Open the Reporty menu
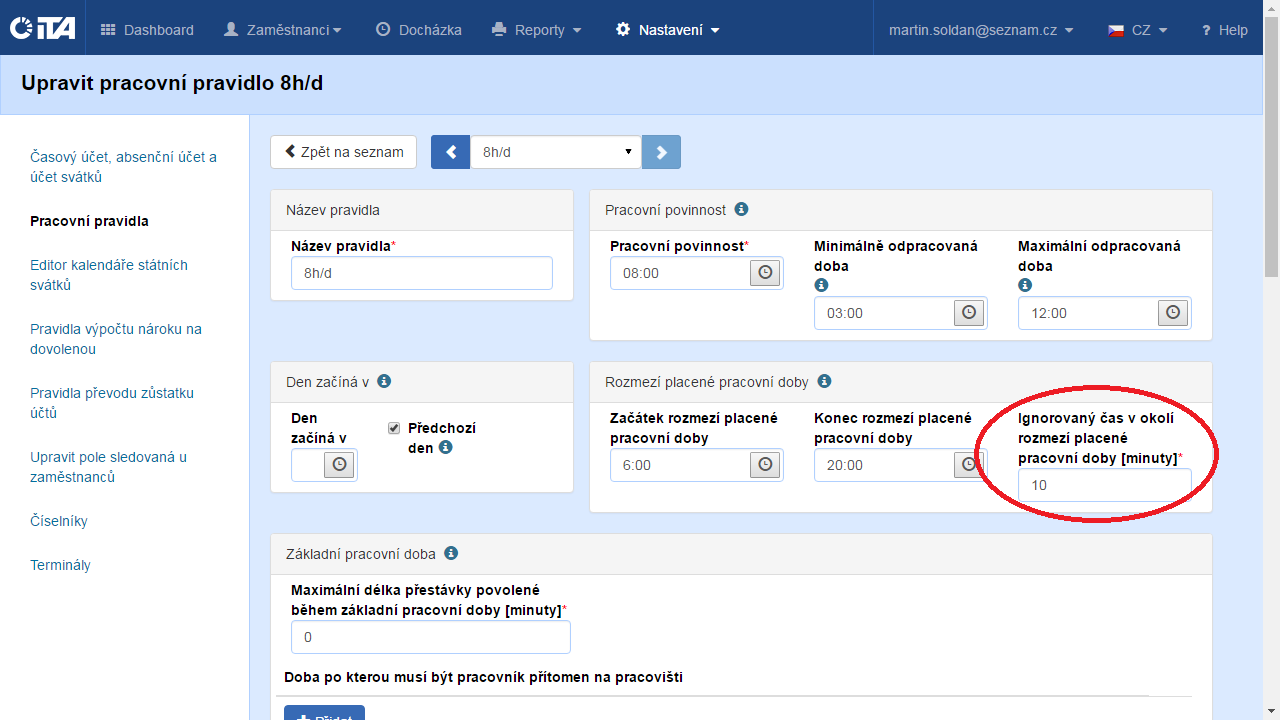The width and height of the screenshot is (1280, 720). tap(537, 30)
